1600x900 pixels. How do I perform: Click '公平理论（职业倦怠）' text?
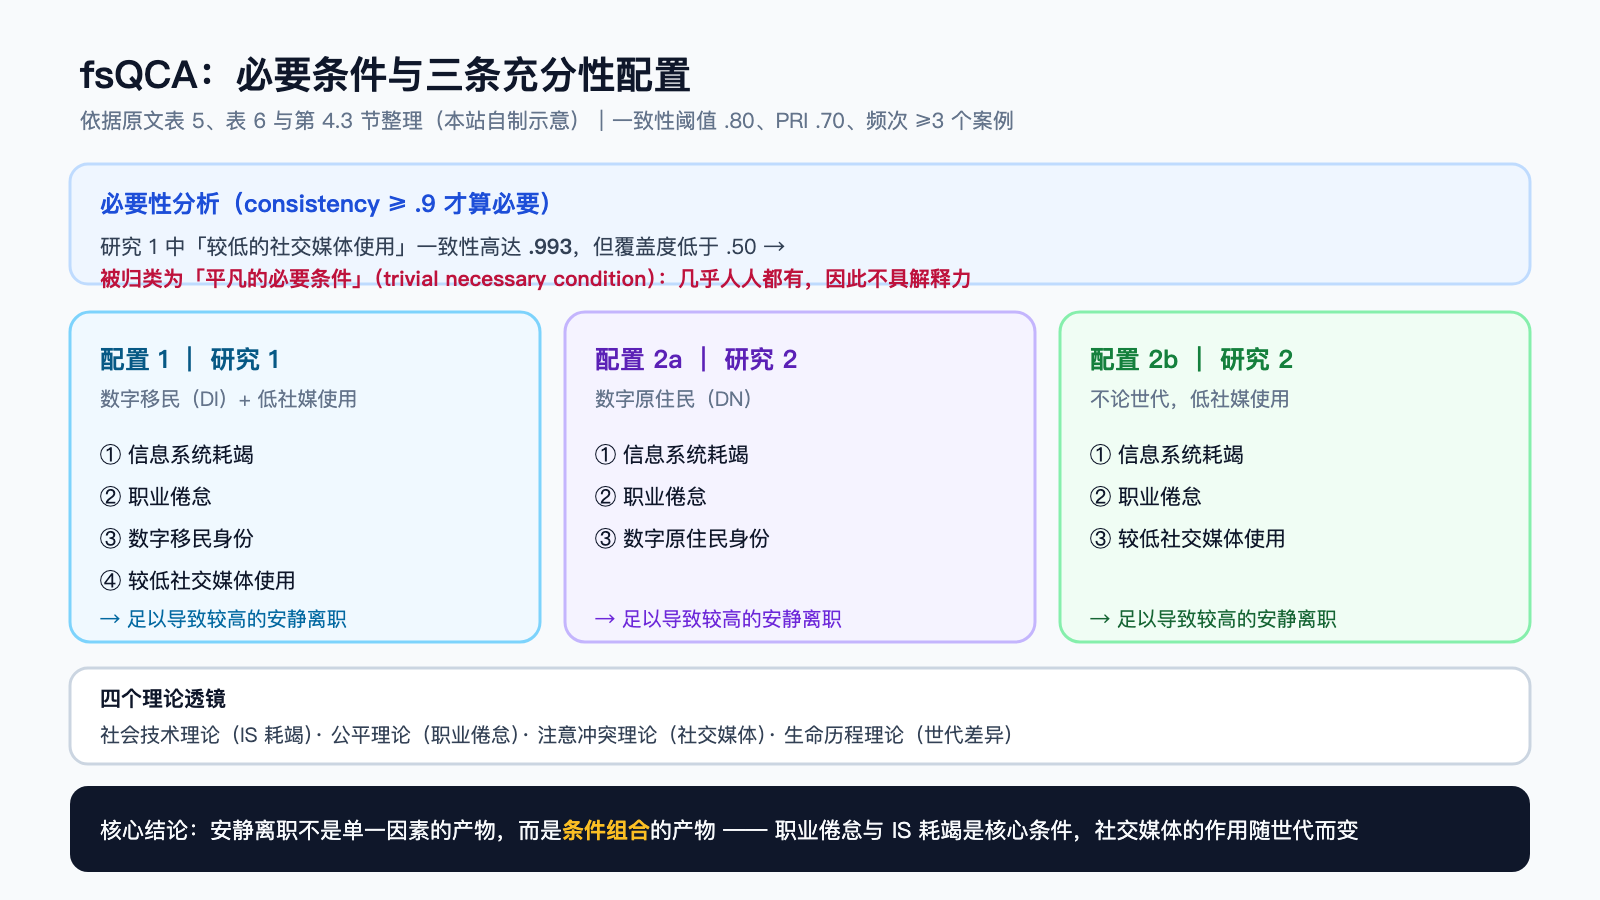427,735
